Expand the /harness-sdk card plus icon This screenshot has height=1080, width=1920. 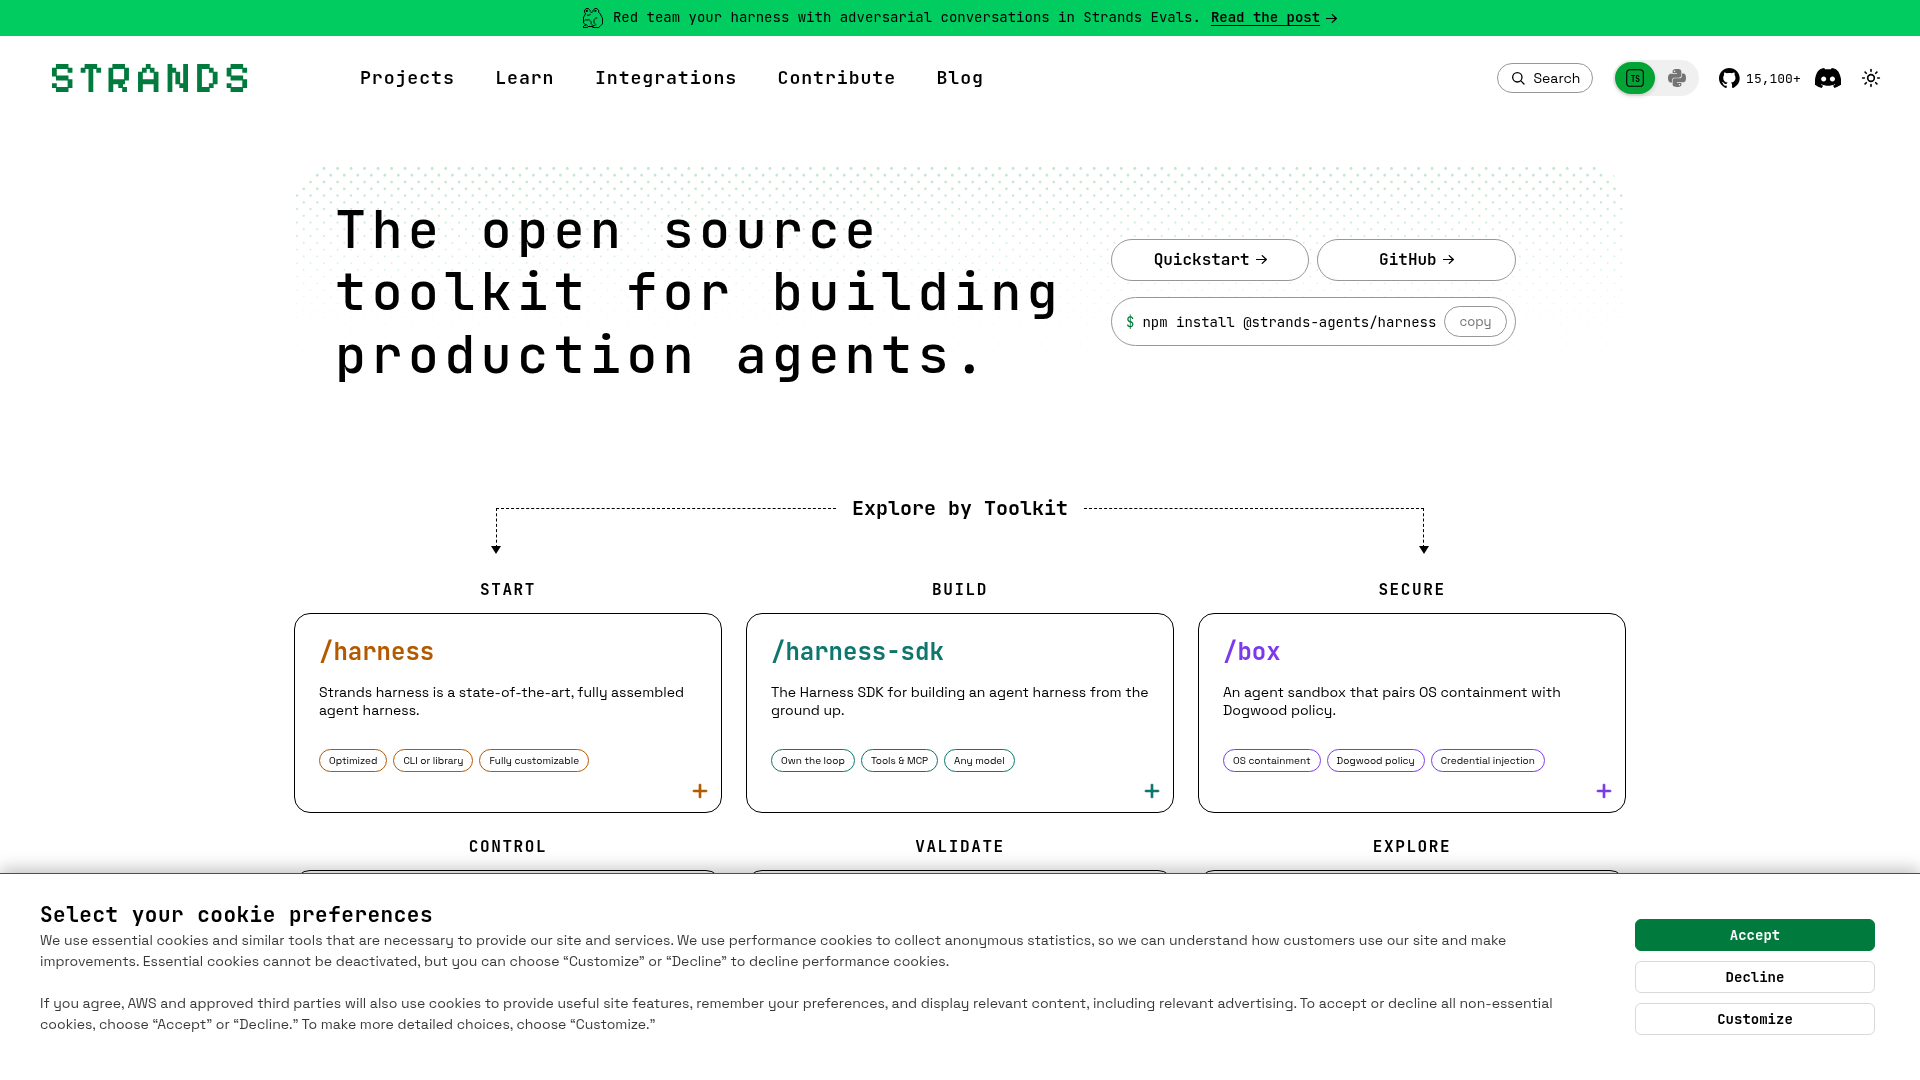(1152, 791)
